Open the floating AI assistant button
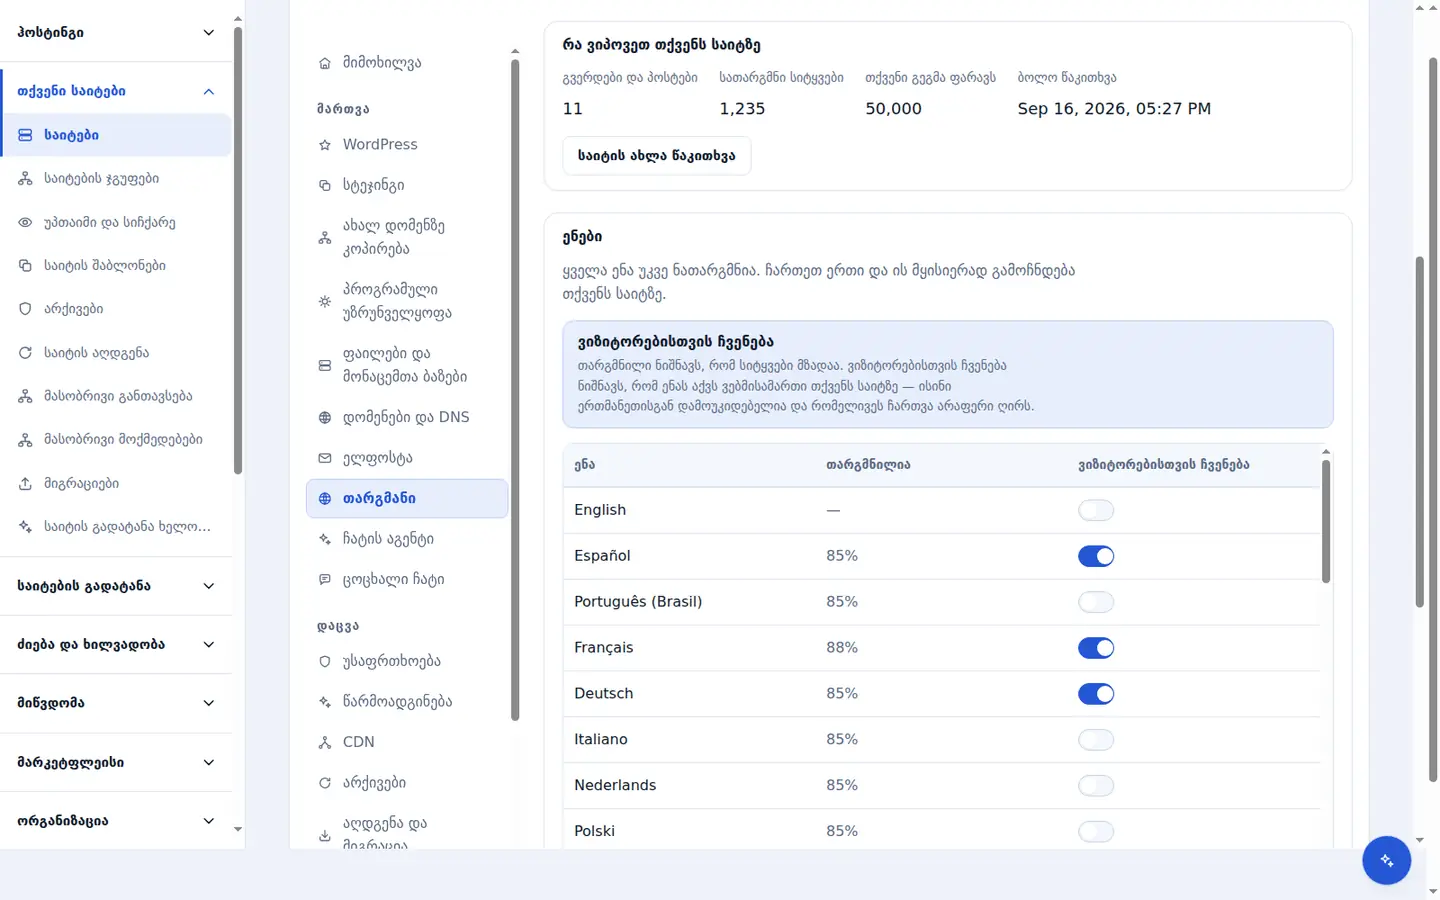The height and width of the screenshot is (900, 1440). tap(1387, 860)
